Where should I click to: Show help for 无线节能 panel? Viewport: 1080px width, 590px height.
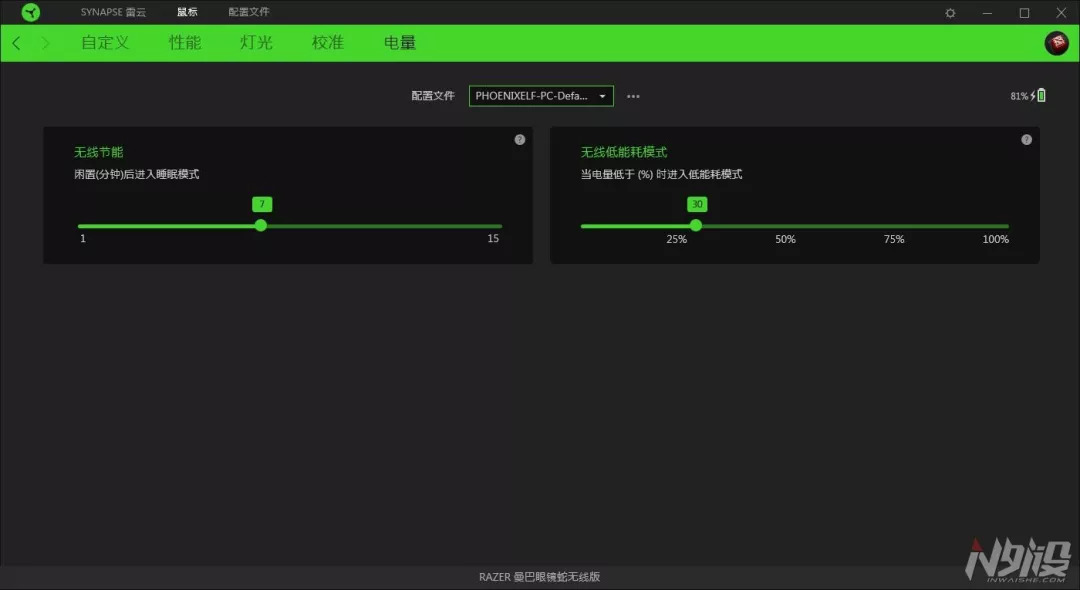(x=520, y=140)
